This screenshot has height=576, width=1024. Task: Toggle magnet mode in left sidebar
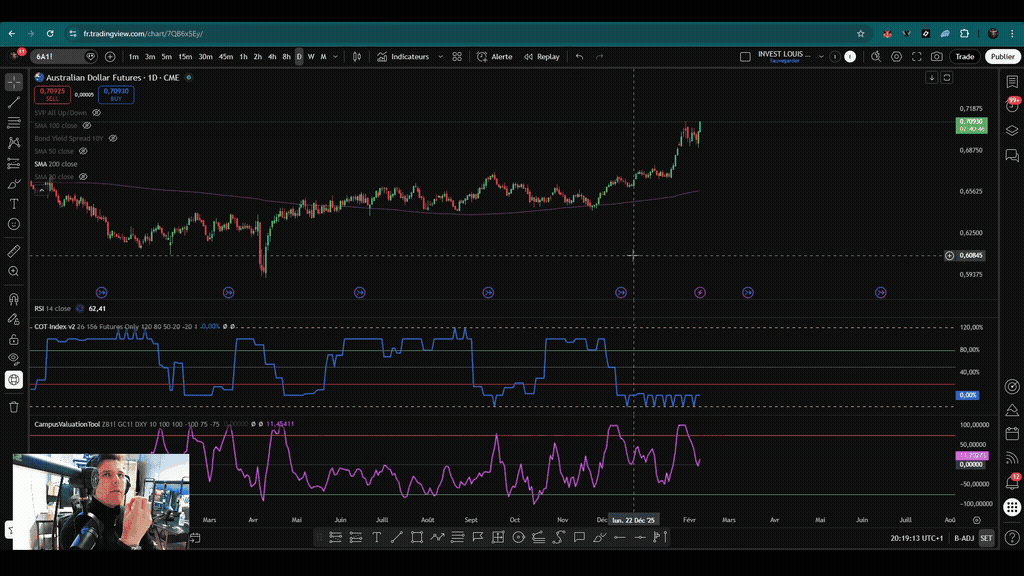pos(14,299)
